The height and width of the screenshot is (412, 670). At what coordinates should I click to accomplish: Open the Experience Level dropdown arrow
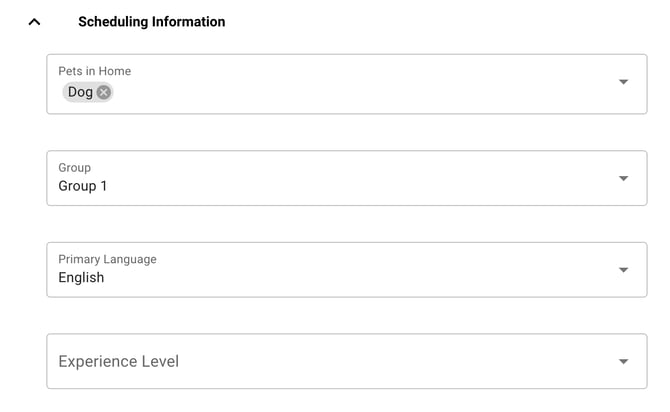[x=623, y=361]
